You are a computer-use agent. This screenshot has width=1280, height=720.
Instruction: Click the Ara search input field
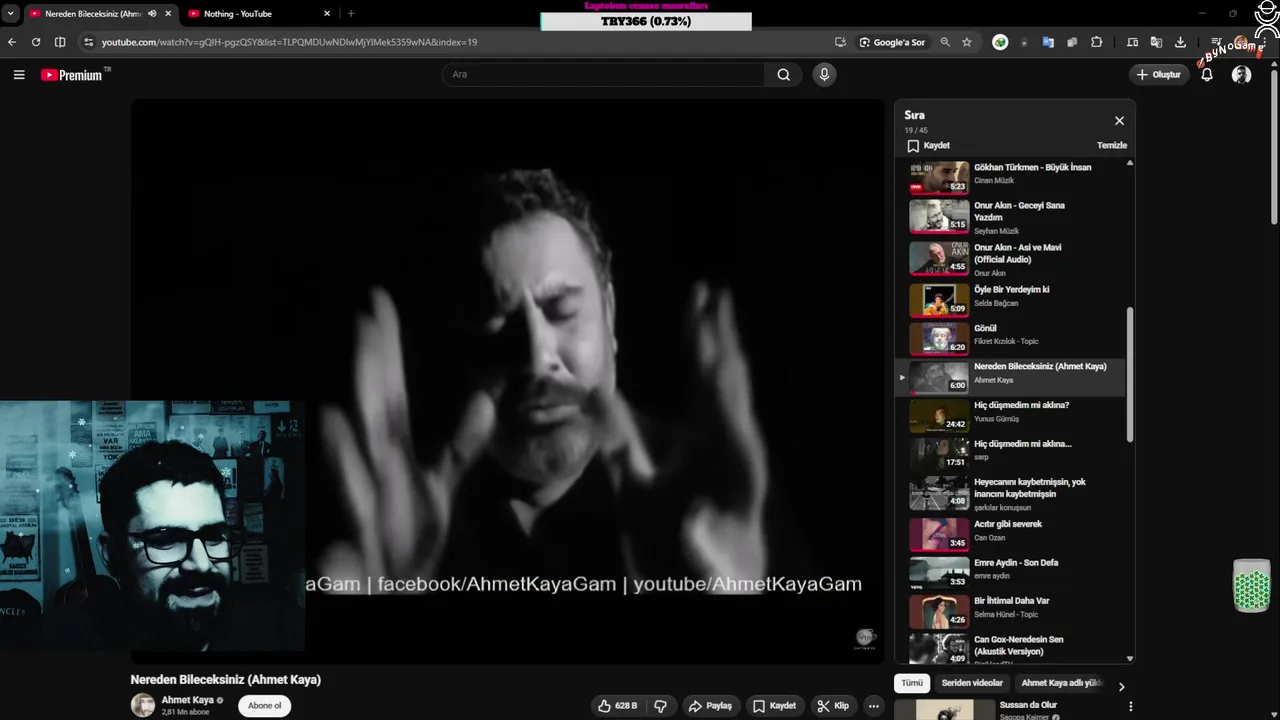603,75
